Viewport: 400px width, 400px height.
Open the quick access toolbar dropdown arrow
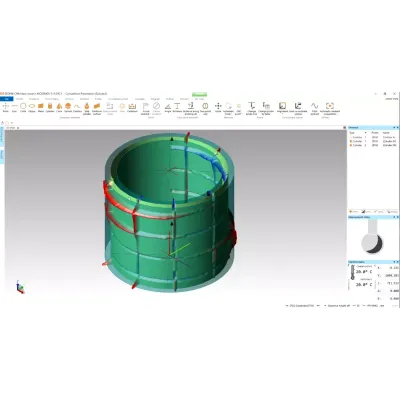[12, 123]
